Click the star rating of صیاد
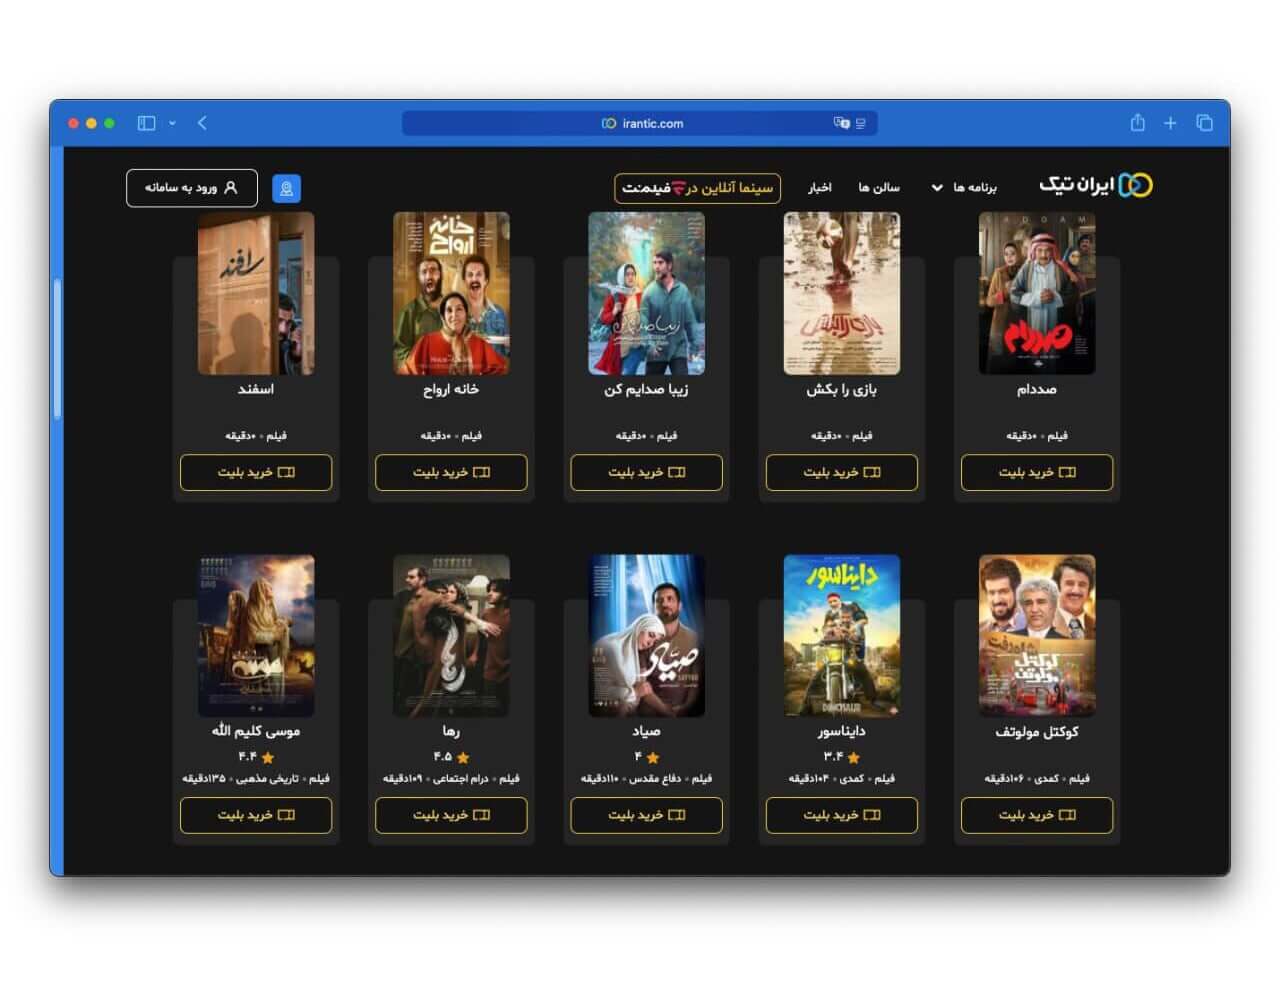Image resolution: width=1280 pixels, height=1008 pixels. (646, 757)
